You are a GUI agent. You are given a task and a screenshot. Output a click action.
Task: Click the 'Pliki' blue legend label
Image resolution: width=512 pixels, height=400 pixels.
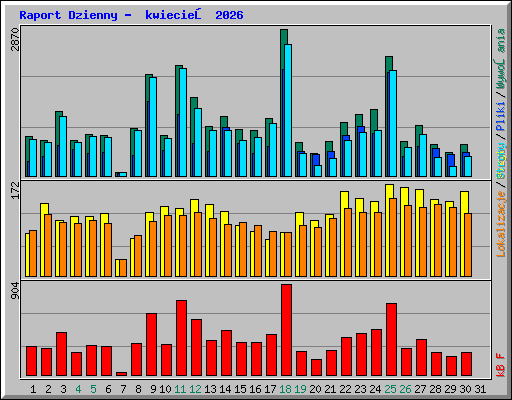(501, 117)
